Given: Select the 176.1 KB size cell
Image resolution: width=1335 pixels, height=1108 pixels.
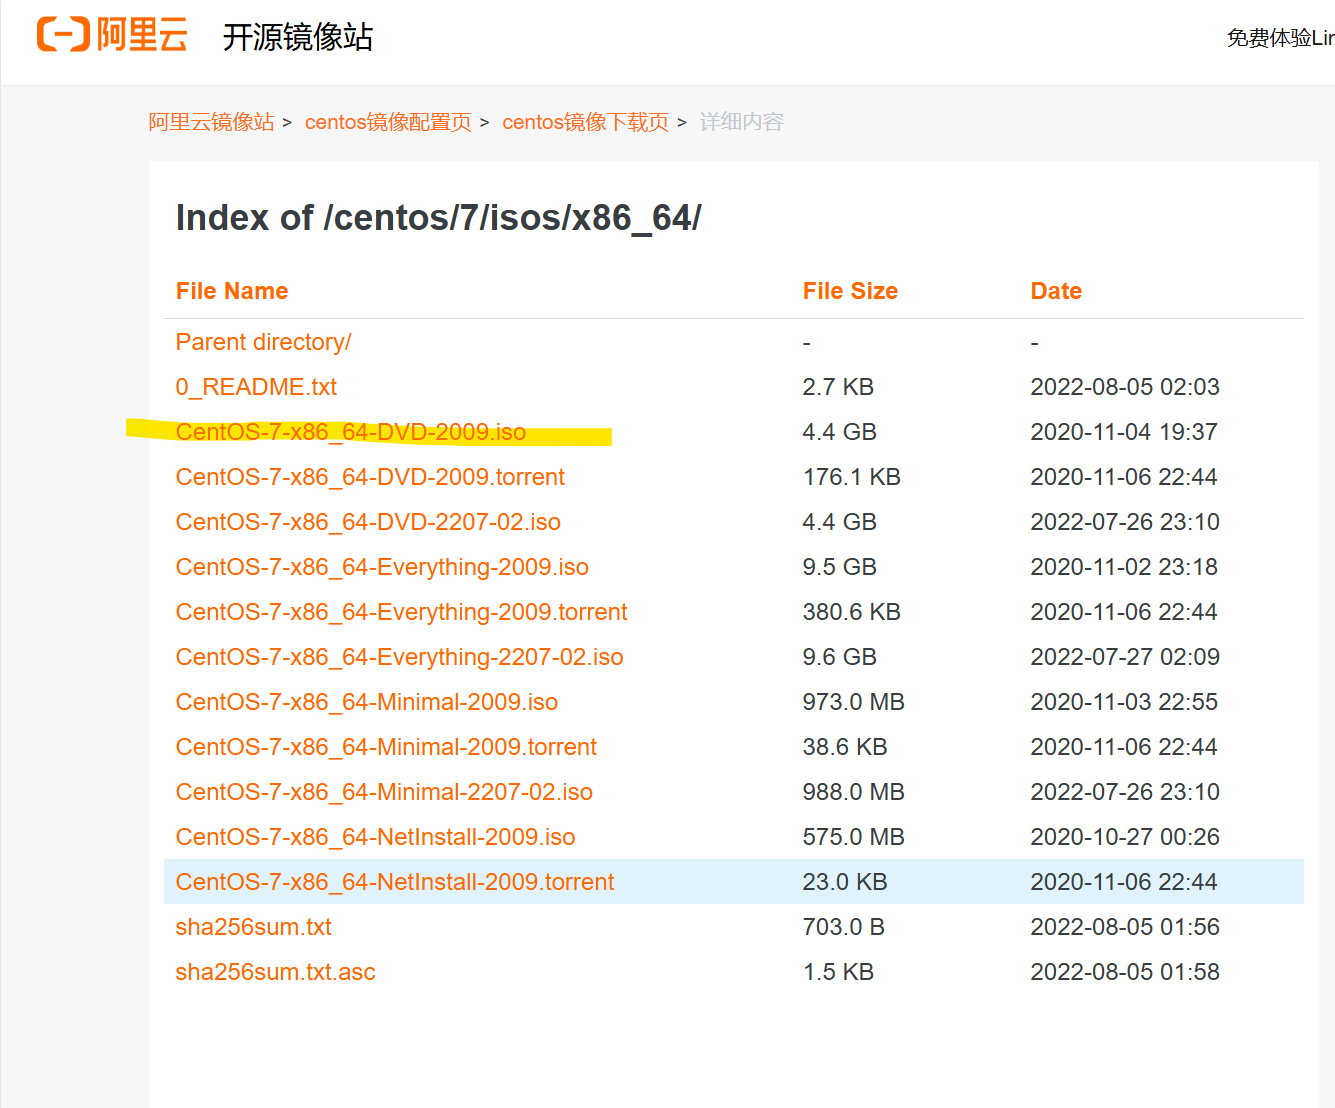Looking at the screenshot, I should coord(851,477).
